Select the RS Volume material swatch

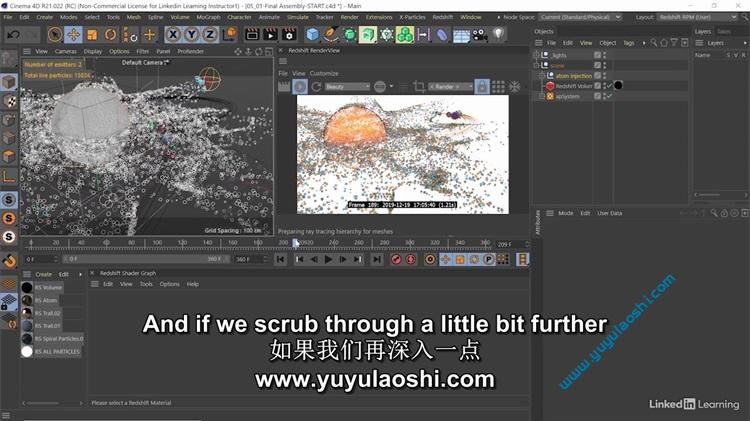[x=27, y=288]
